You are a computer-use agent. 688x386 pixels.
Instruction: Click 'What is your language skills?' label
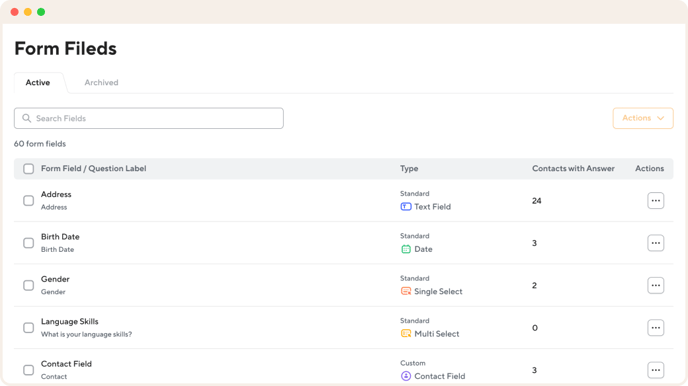[x=86, y=334]
